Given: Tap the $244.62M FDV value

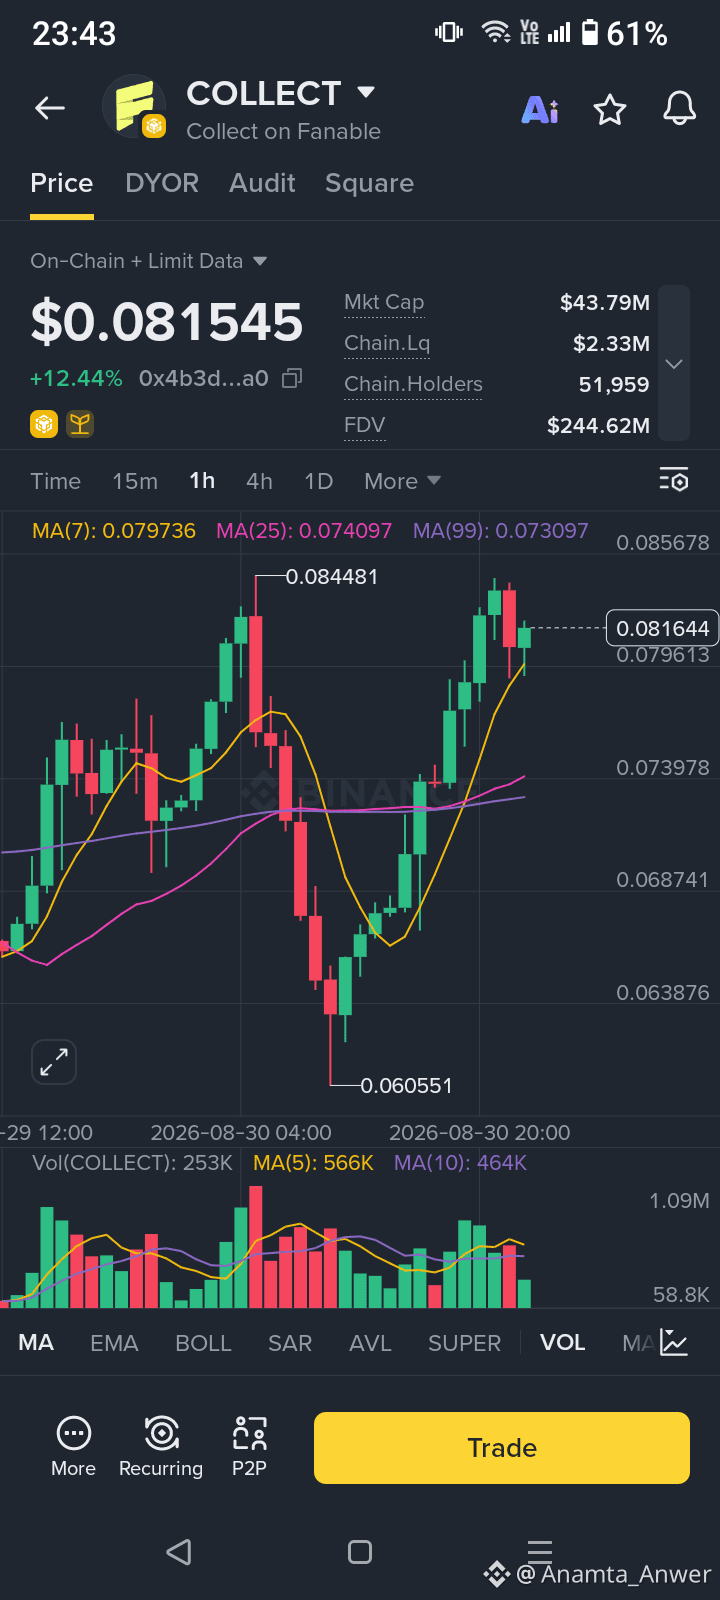Looking at the screenshot, I should 598,426.
